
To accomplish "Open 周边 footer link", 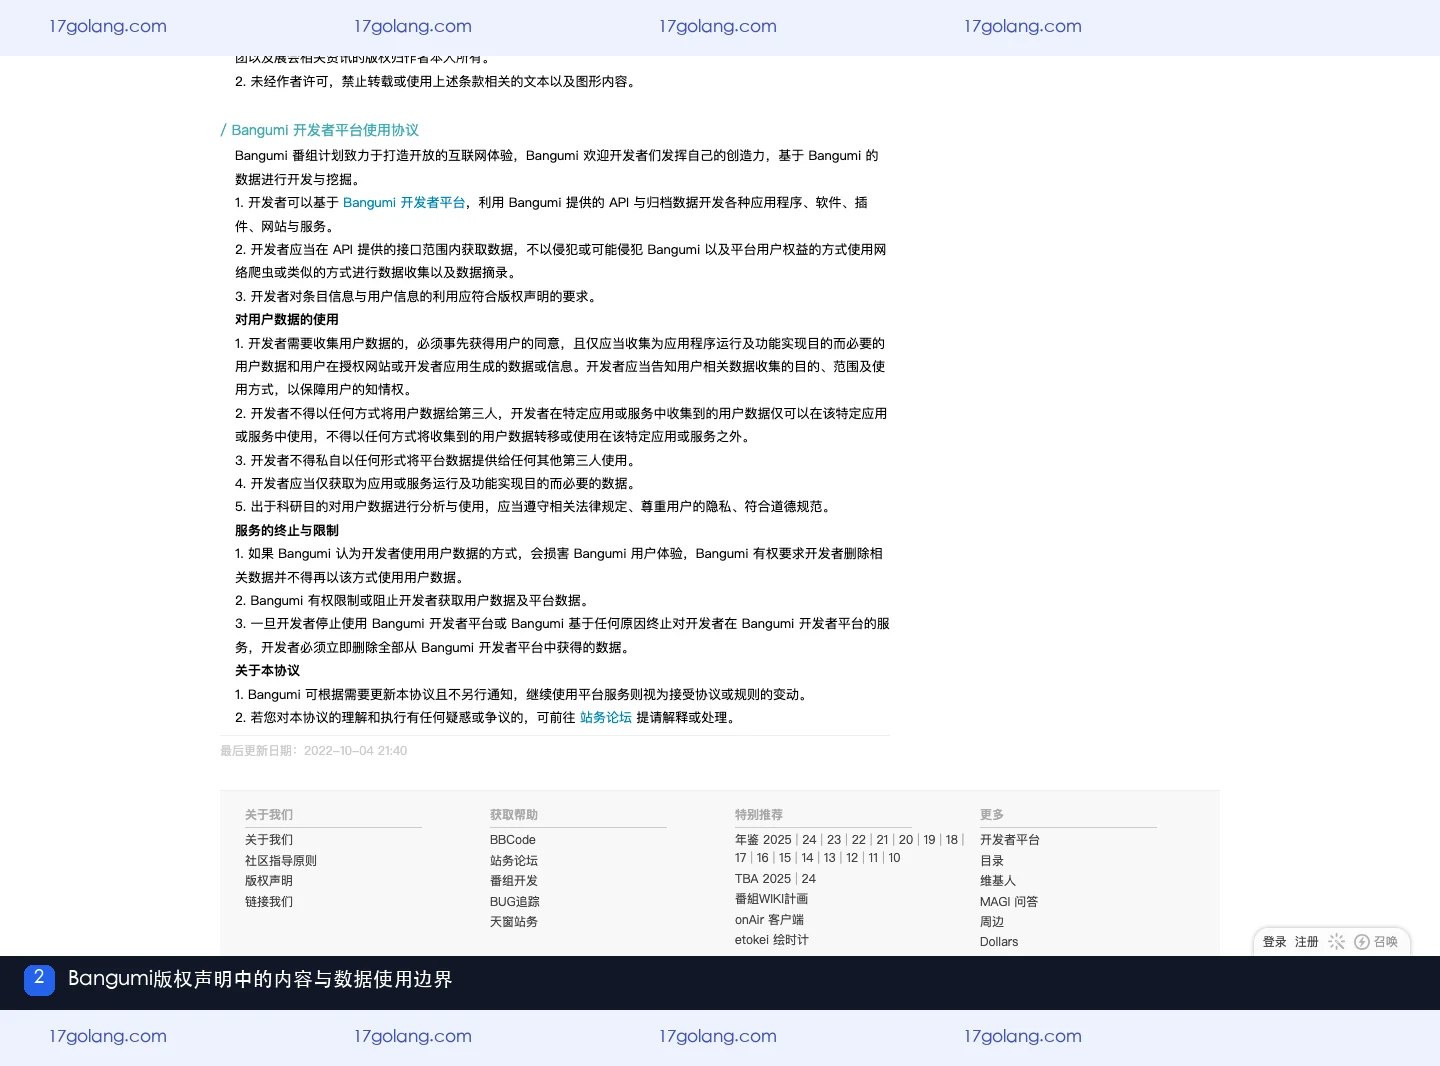I will (992, 922).
